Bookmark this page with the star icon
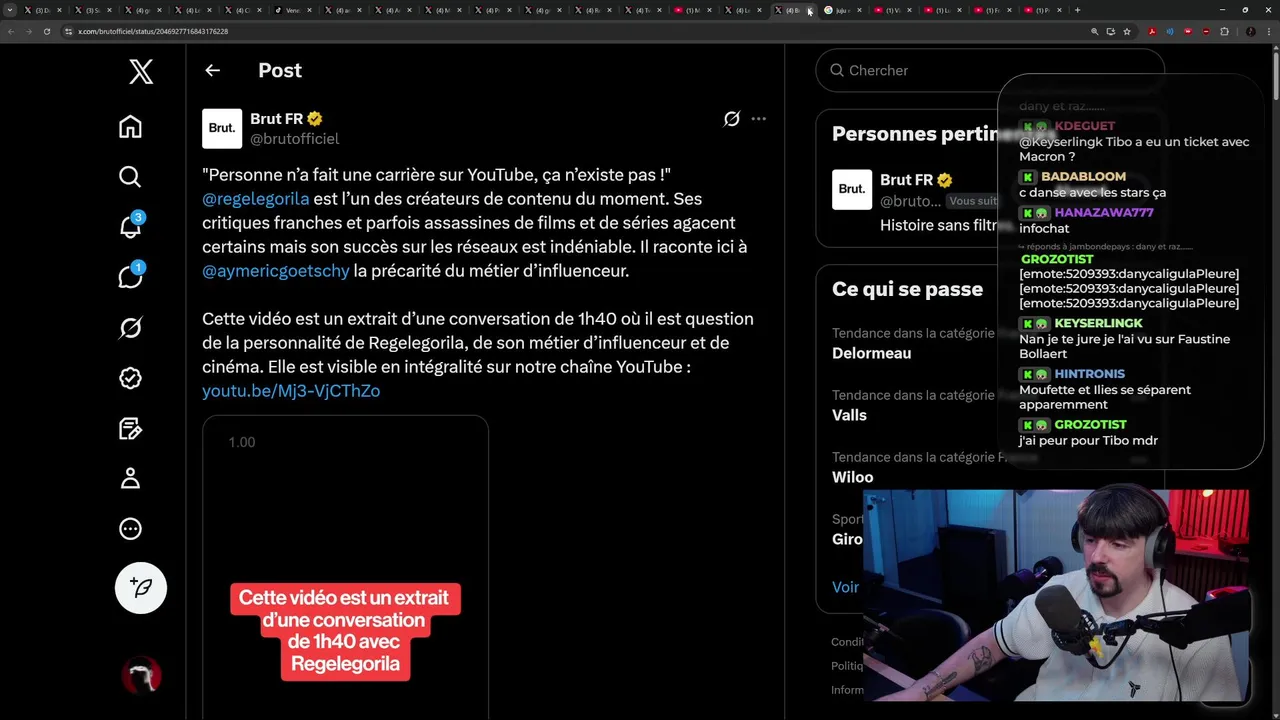The height and width of the screenshot is (720, 1280). (x=1127, y=31)
